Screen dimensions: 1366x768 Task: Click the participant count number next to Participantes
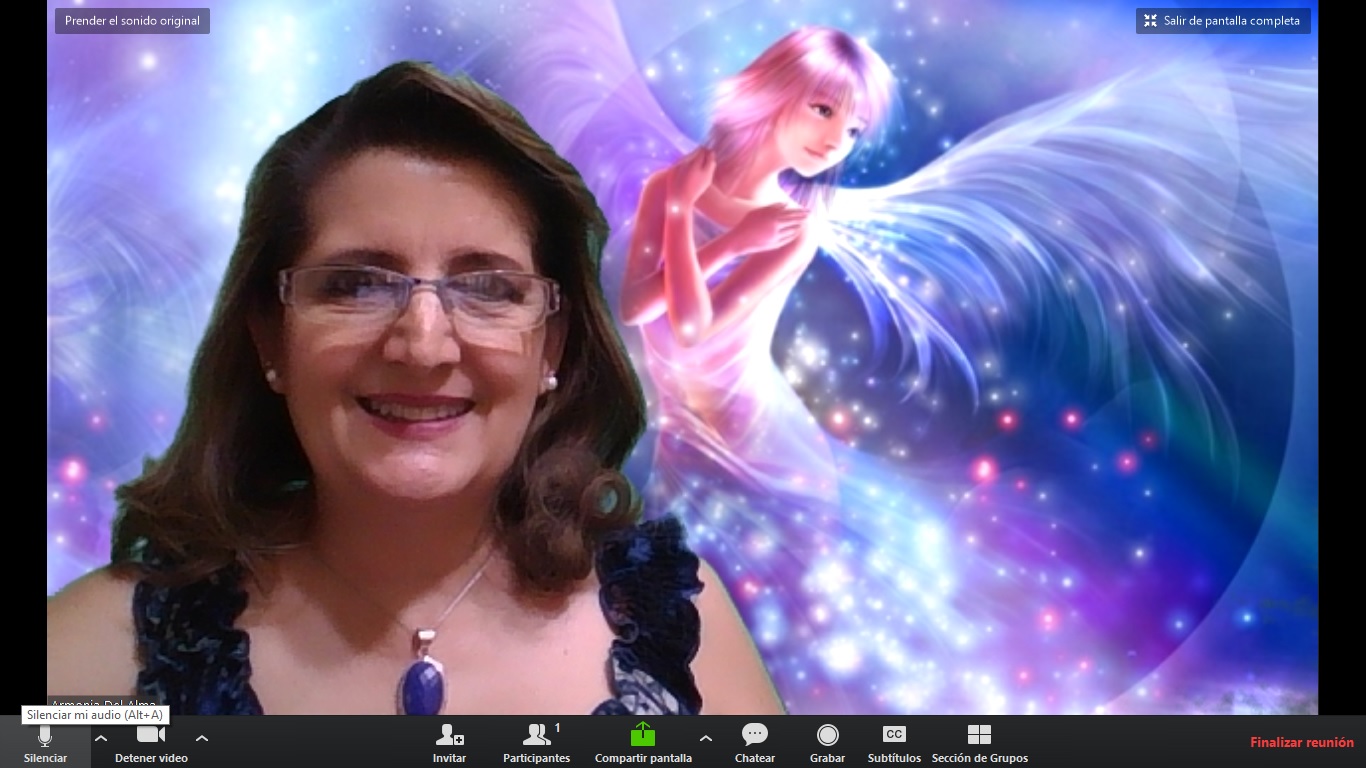point(558,728)
